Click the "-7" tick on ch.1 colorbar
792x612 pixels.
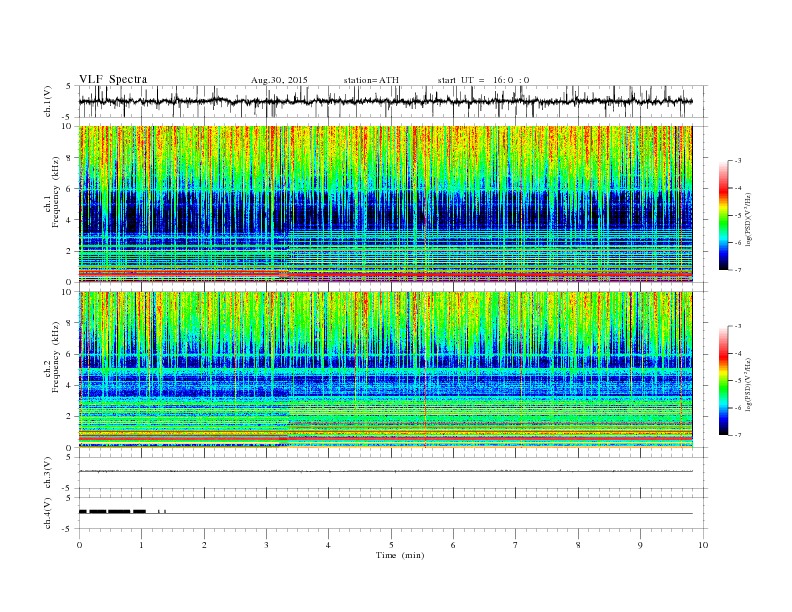[x=738, y=270]
